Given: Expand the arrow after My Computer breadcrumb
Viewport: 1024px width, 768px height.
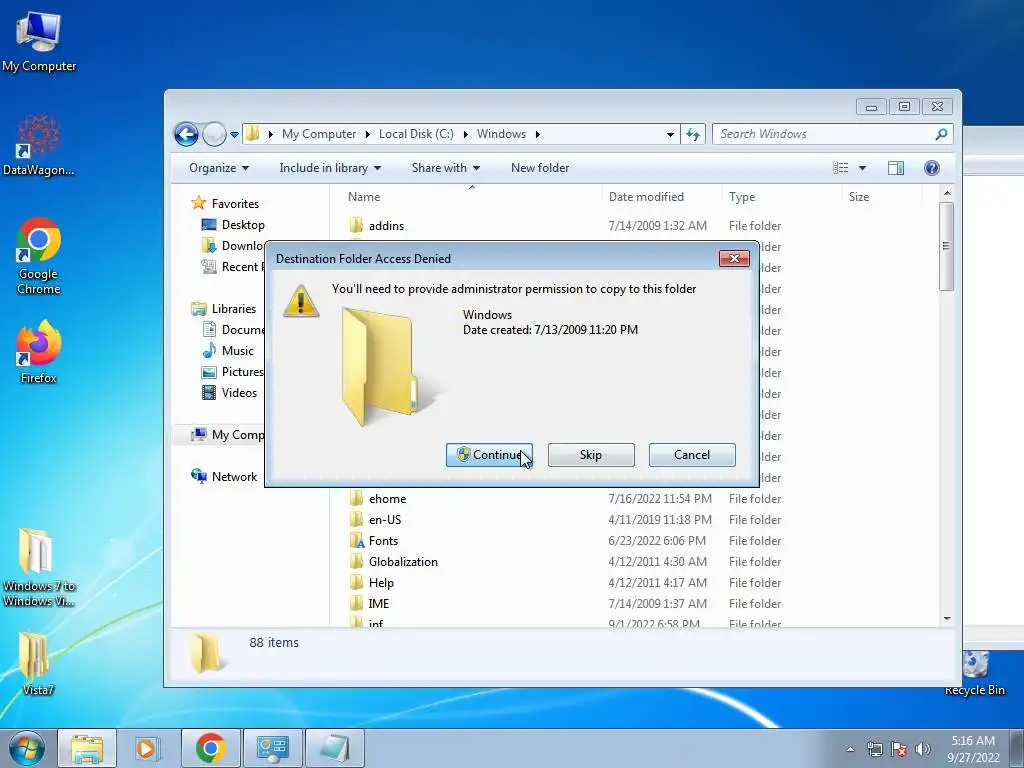Looking at the screenshot, I should (x=367, y=134).
